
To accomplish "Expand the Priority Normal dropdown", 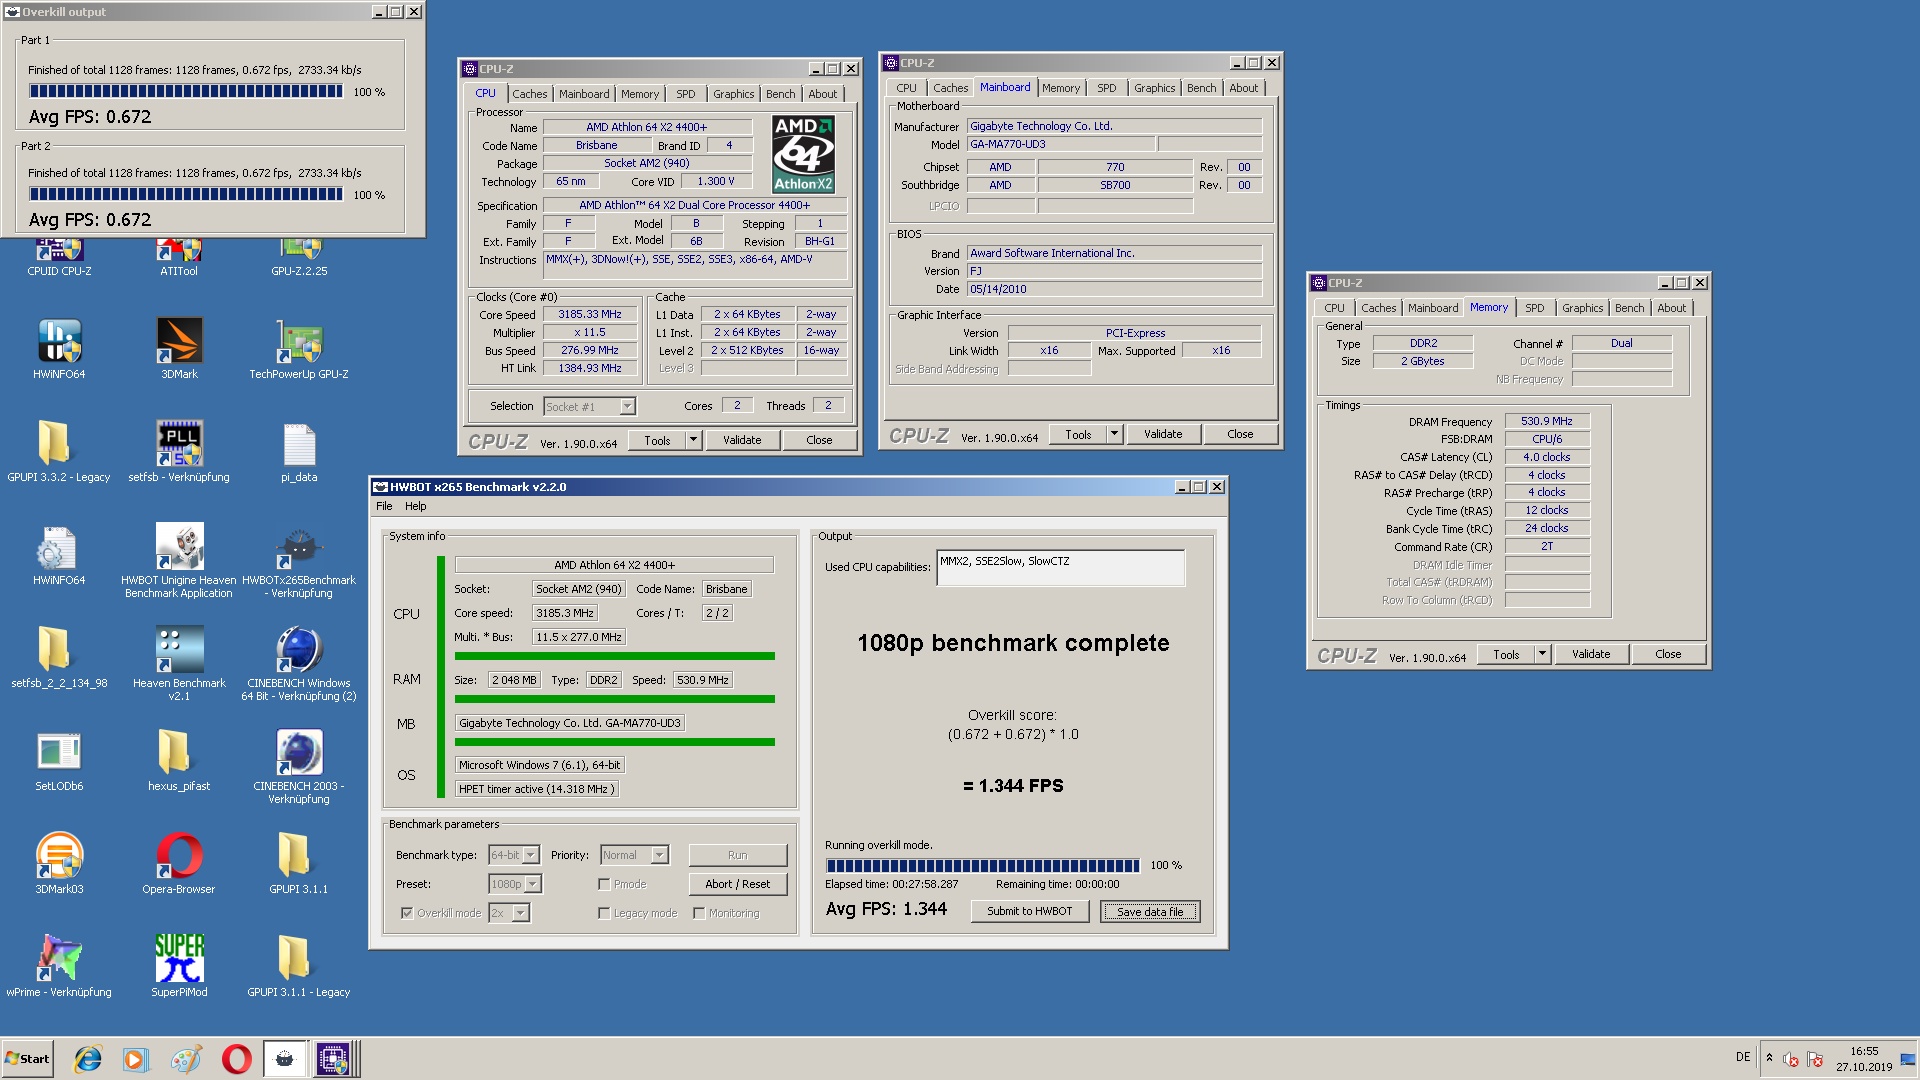I will click(x=659, y=855).
